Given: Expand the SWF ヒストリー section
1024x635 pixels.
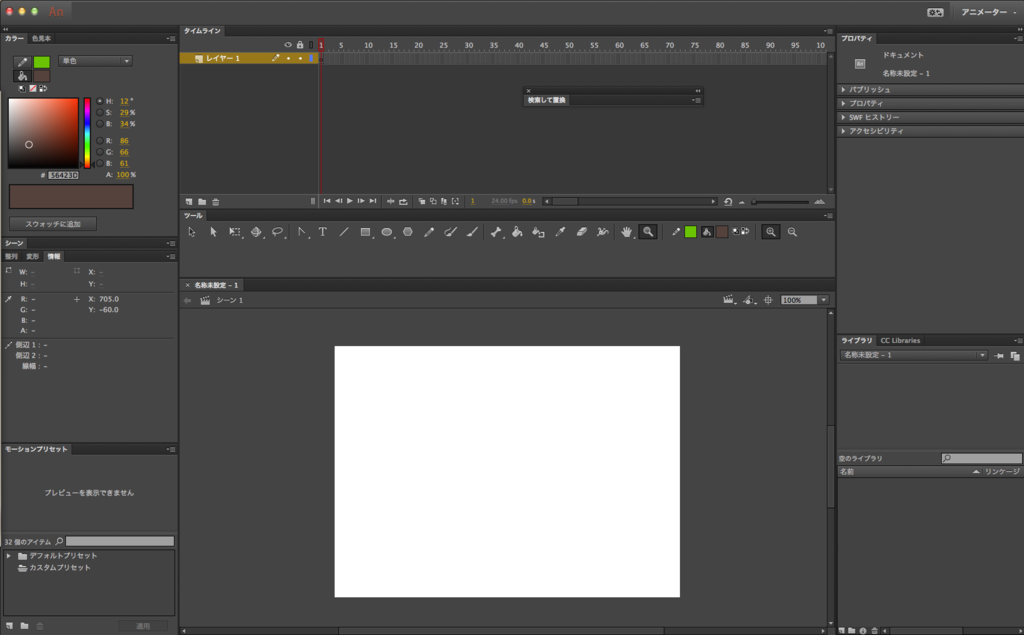Looking at the screenshot, I should click(x=843, y=117).
